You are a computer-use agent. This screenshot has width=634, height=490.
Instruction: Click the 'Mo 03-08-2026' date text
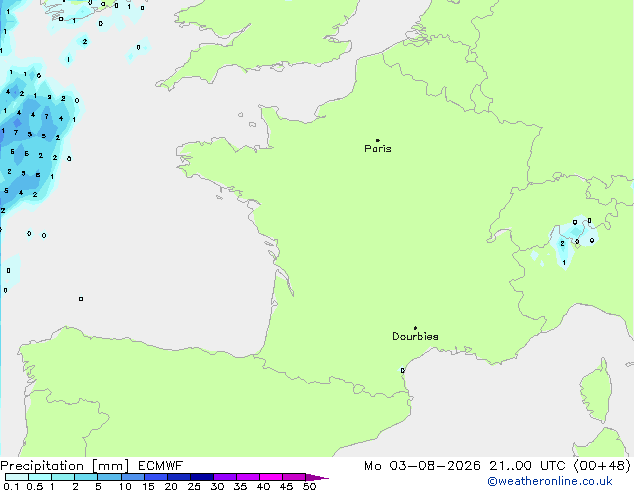click(423, 466)
